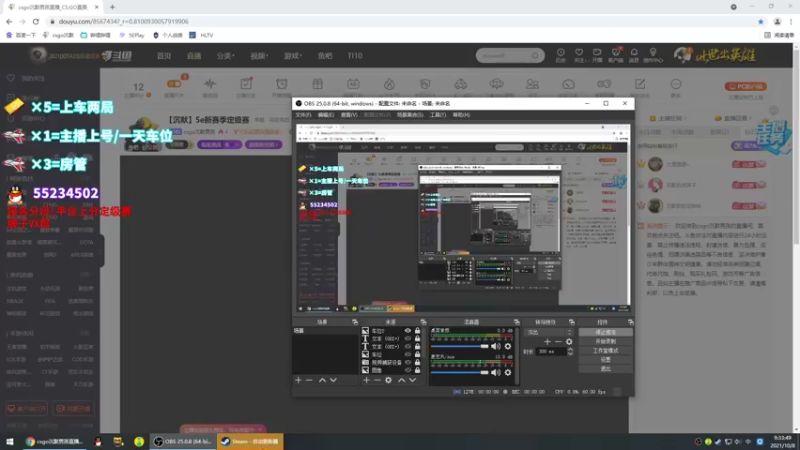Toggle visibility of video capture device source
800x450 pixels.
[408, 362]
